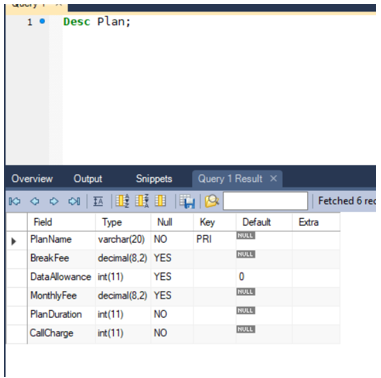This screenshot has height=378, width=381.
Task: Click the Type column header
Action: [123, 222]
